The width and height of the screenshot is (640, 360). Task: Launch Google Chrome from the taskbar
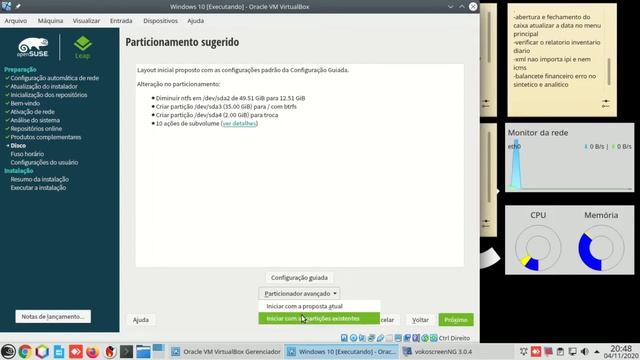point(25,351)
